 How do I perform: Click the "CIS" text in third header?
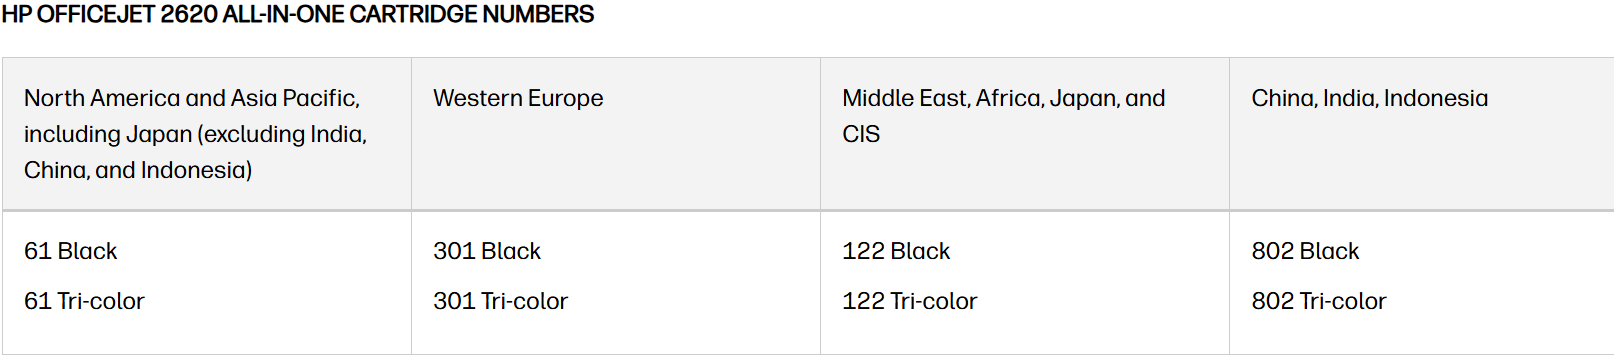861,134
